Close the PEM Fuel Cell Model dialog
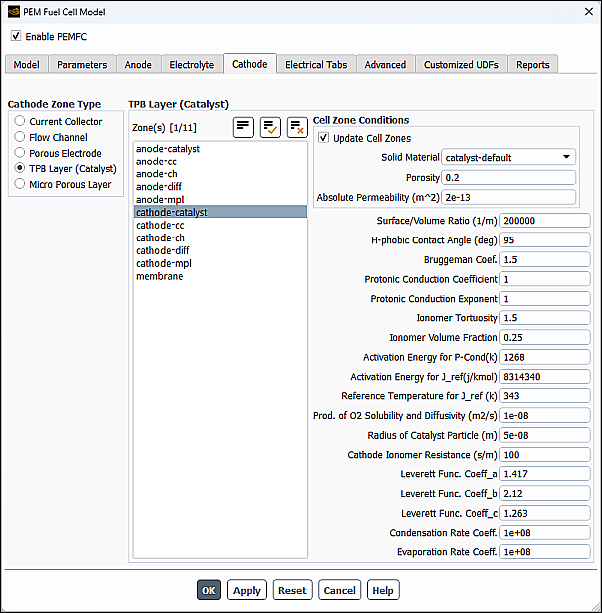The height and width of the screenshot is (613, 602). pyautogui.click(x=589, y=12)
